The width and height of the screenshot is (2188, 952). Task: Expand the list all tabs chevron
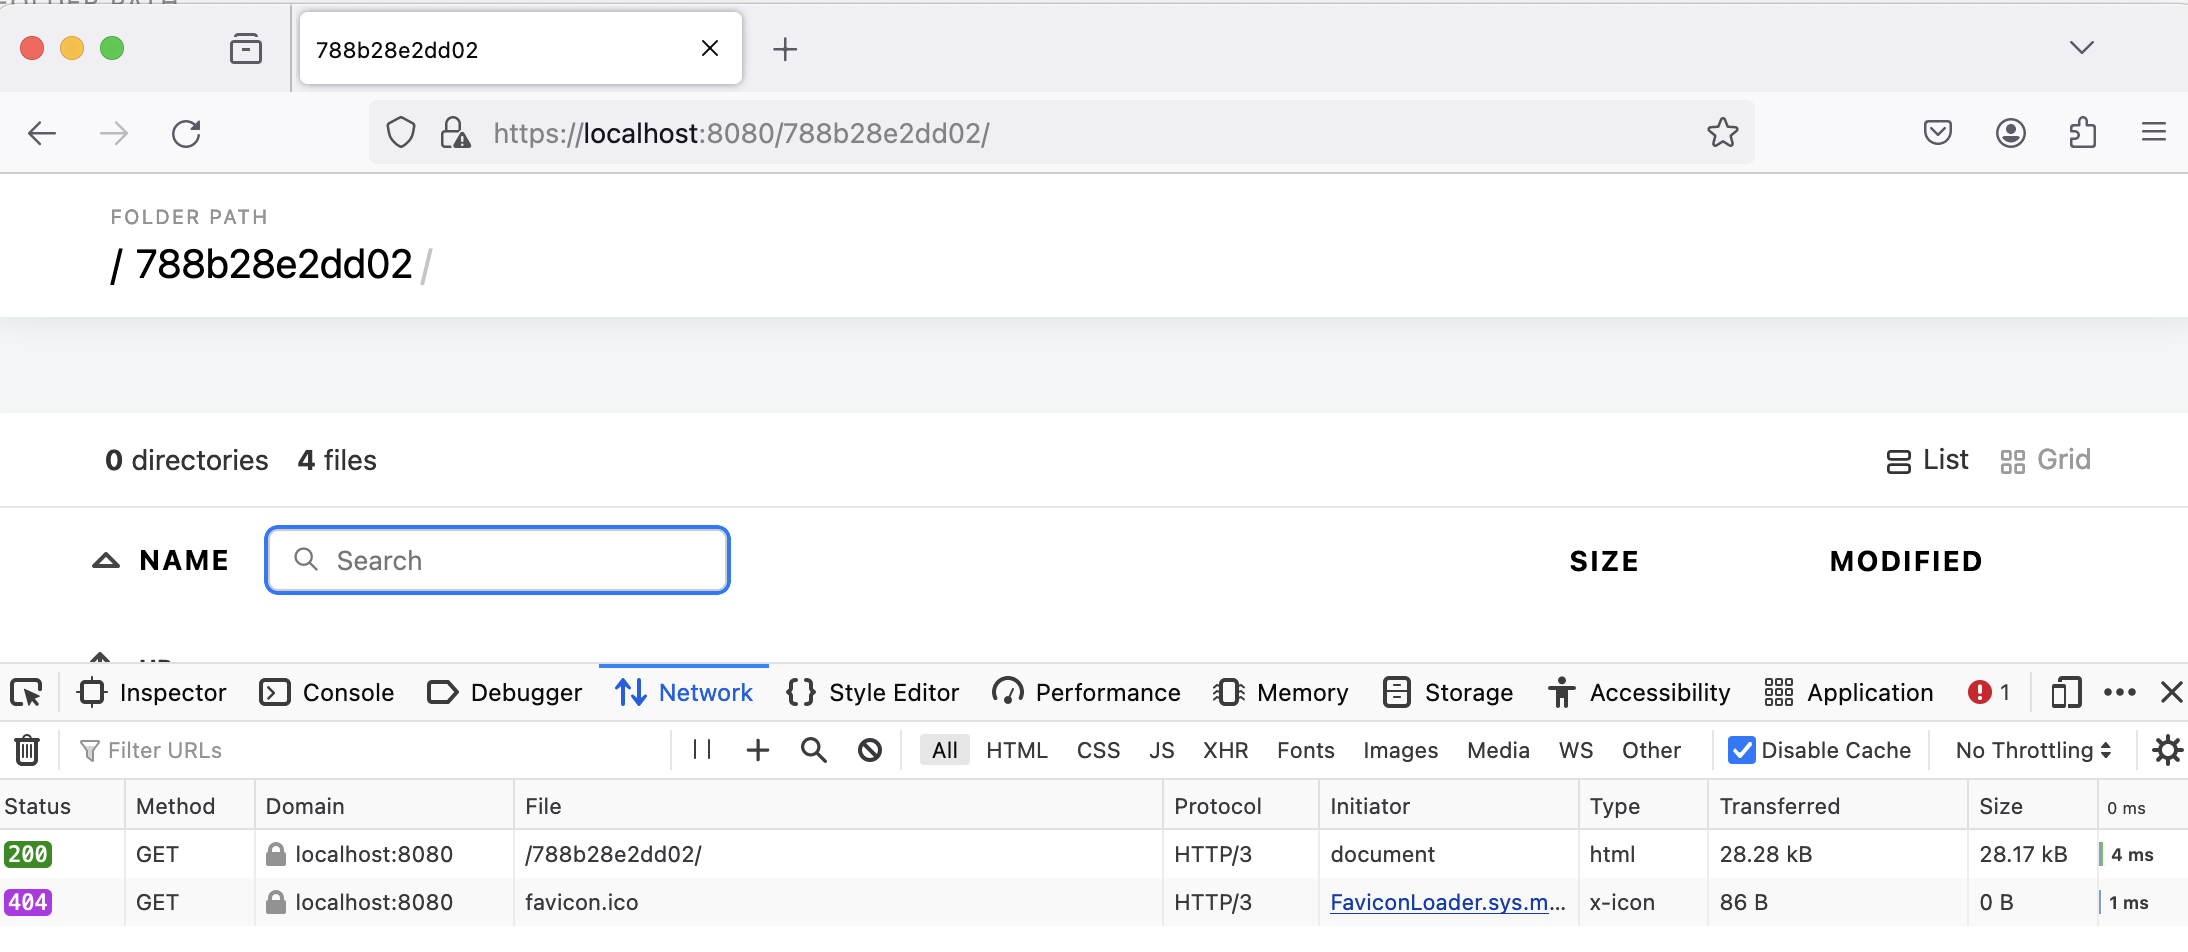click(x=2081, y=48)
